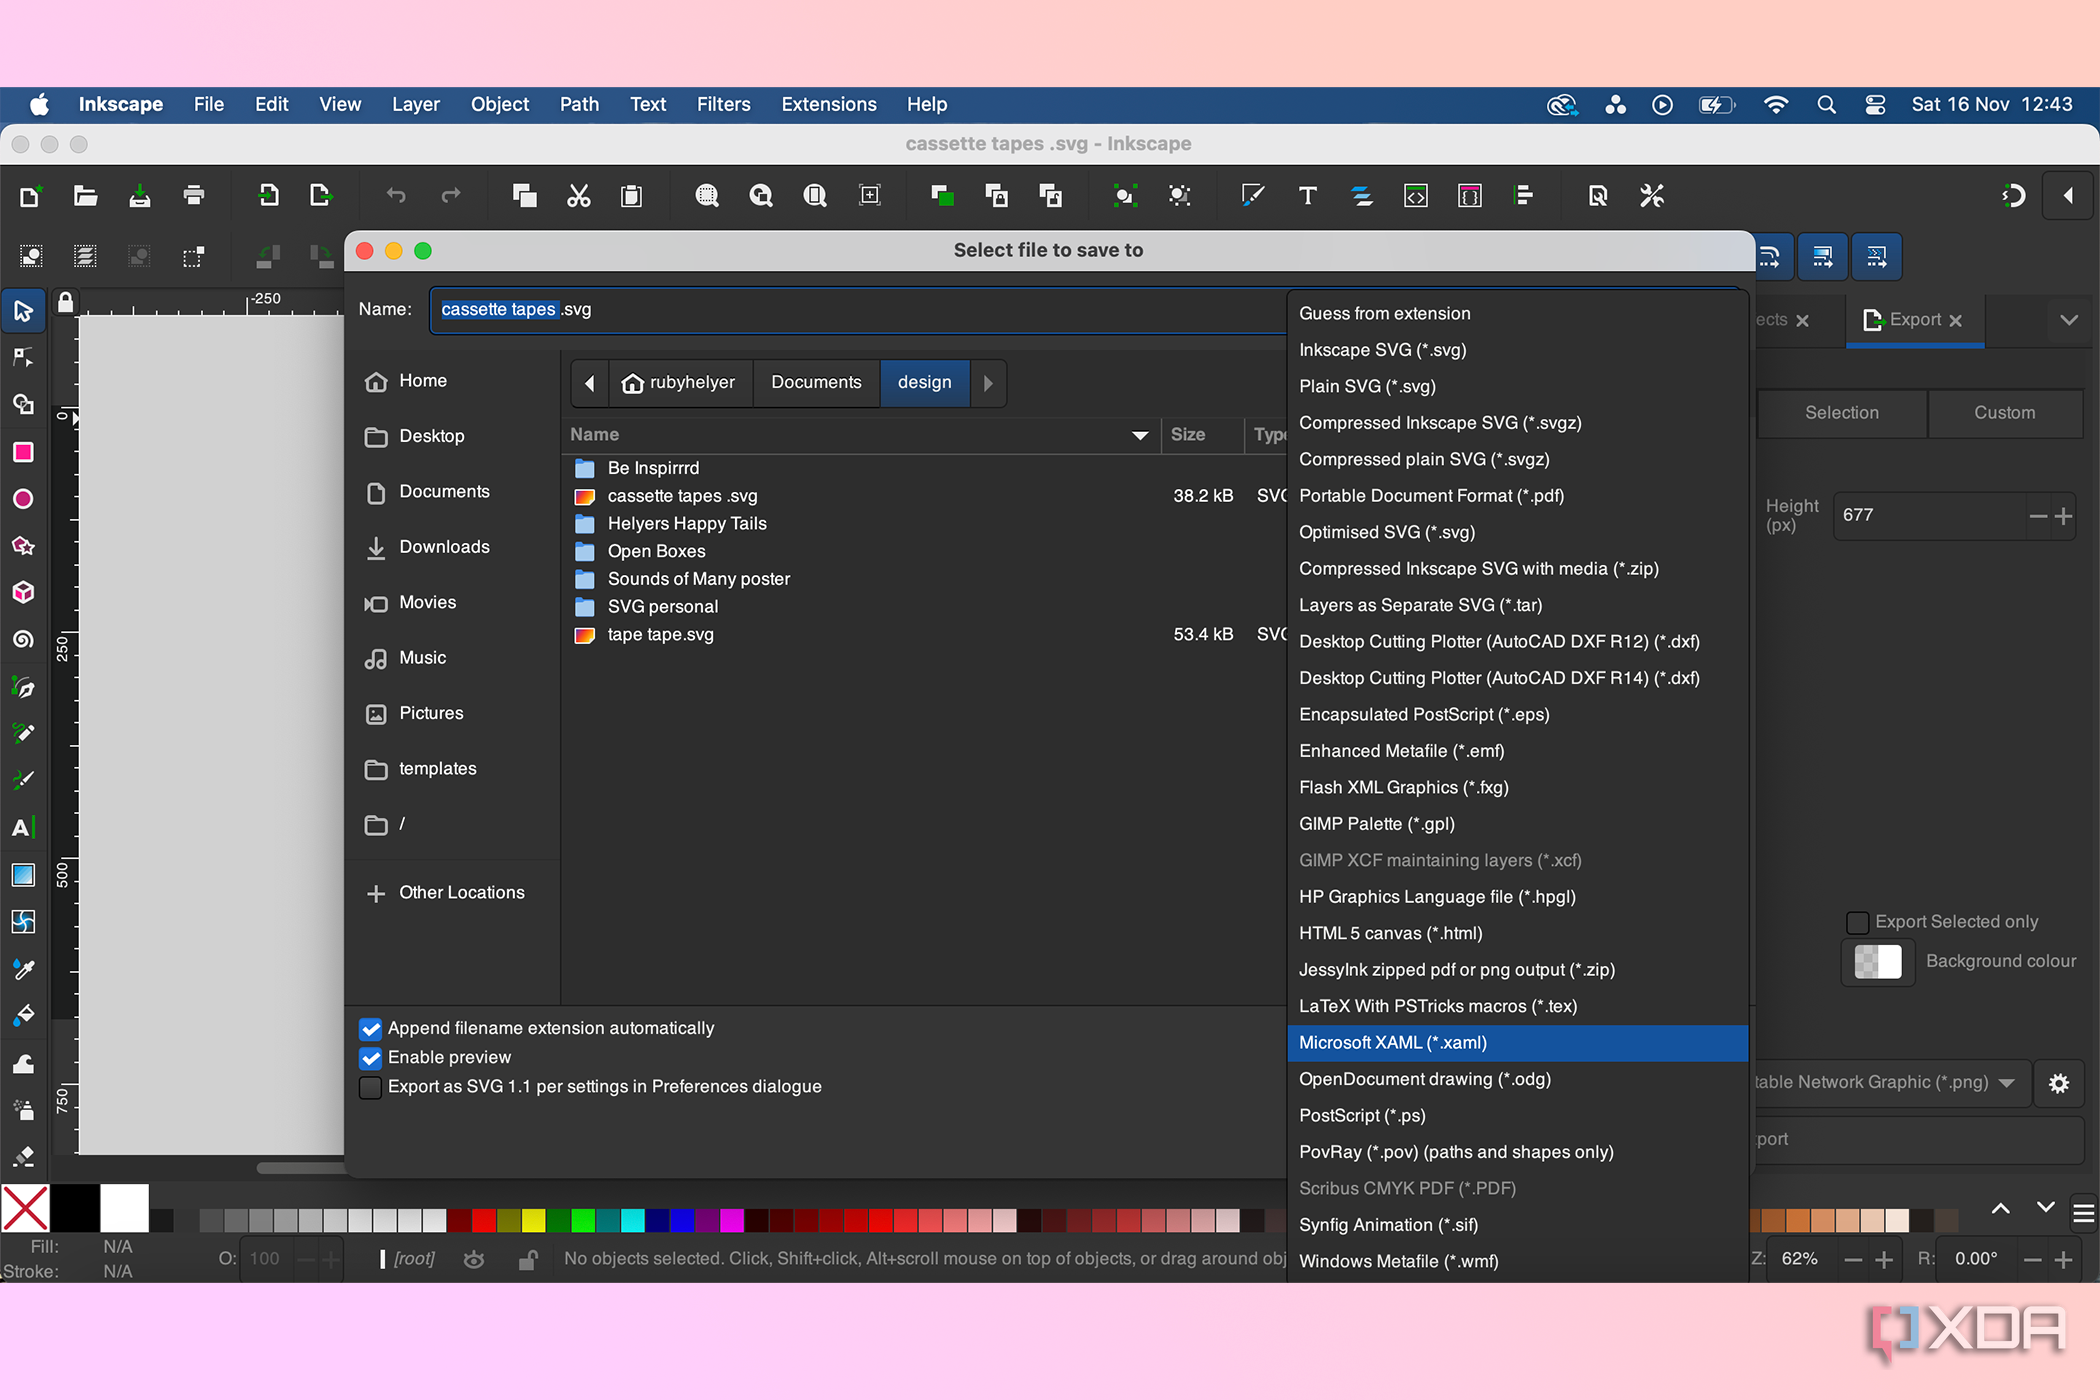Viewport: 2100px width, 1400px height.
Task: Select the Selector arrow tool
Action: click(x=23, y=311)
